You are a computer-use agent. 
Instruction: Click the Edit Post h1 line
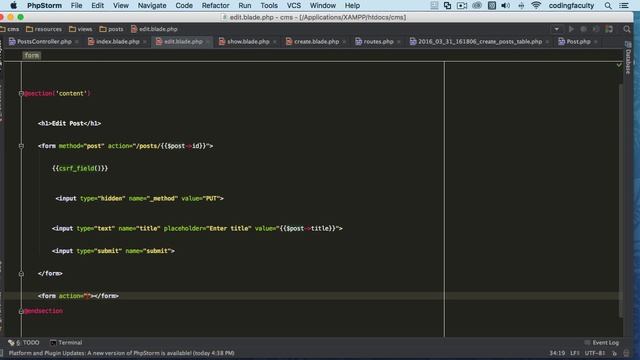tap(69, 123)
